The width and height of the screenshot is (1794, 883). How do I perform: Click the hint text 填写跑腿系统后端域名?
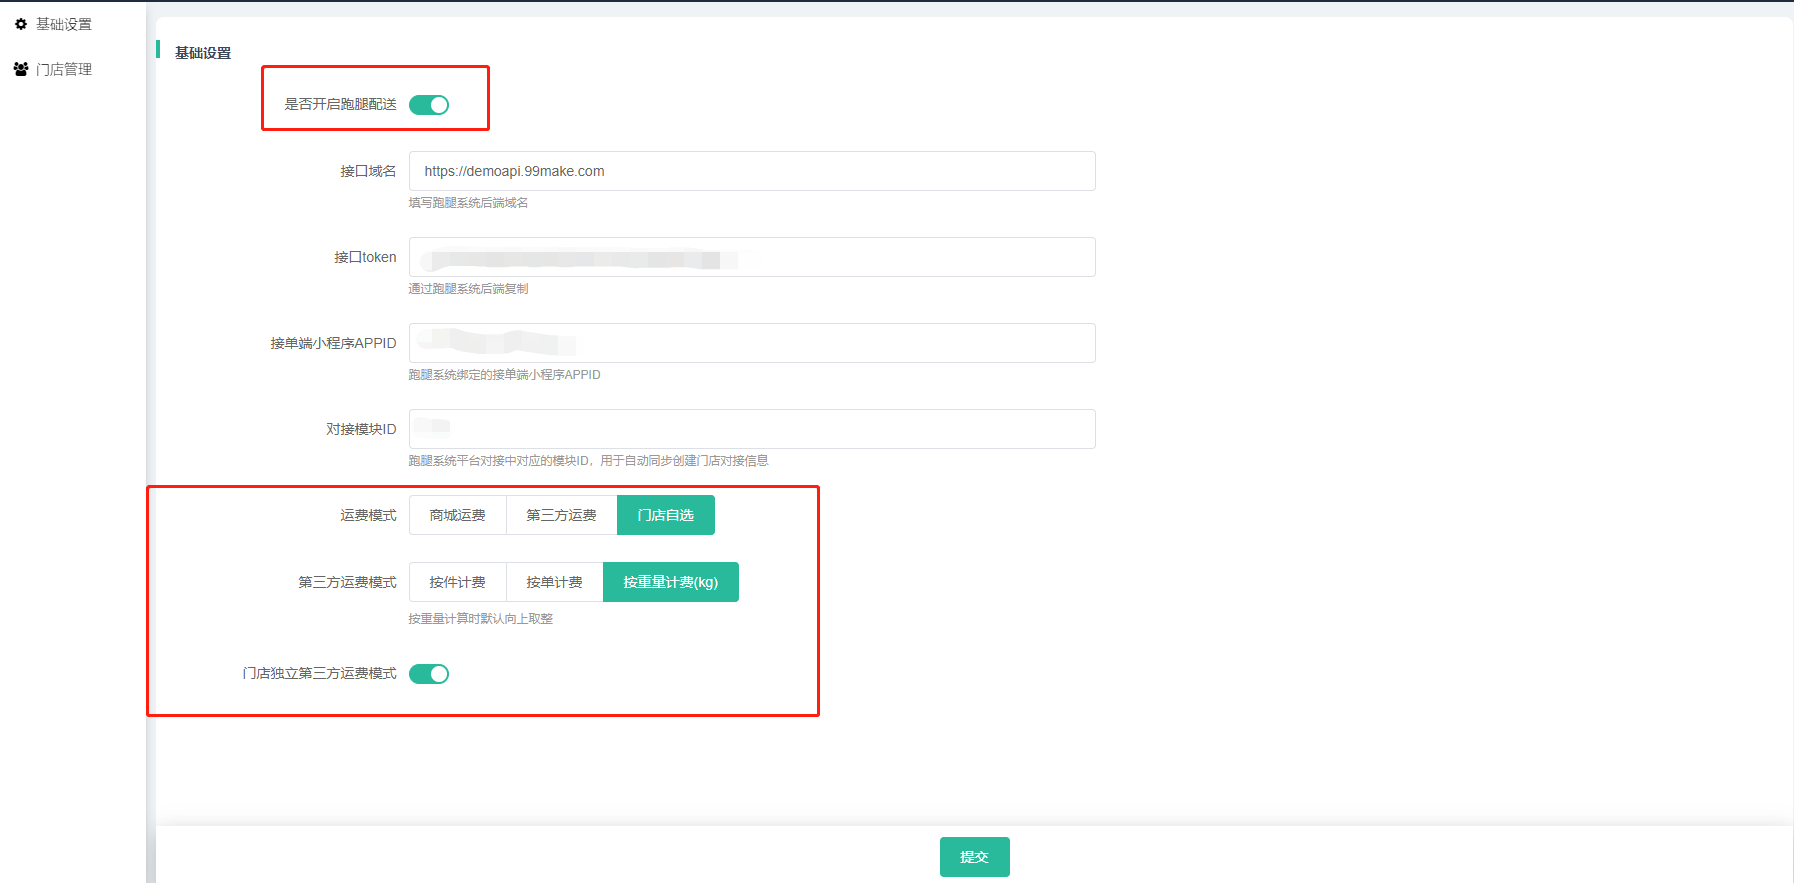[x=468, y=203]
